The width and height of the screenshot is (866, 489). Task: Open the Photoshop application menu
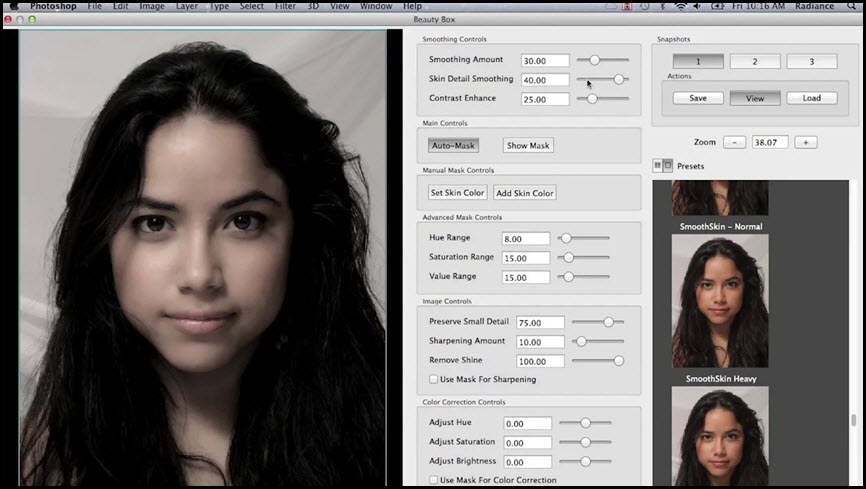53,6
